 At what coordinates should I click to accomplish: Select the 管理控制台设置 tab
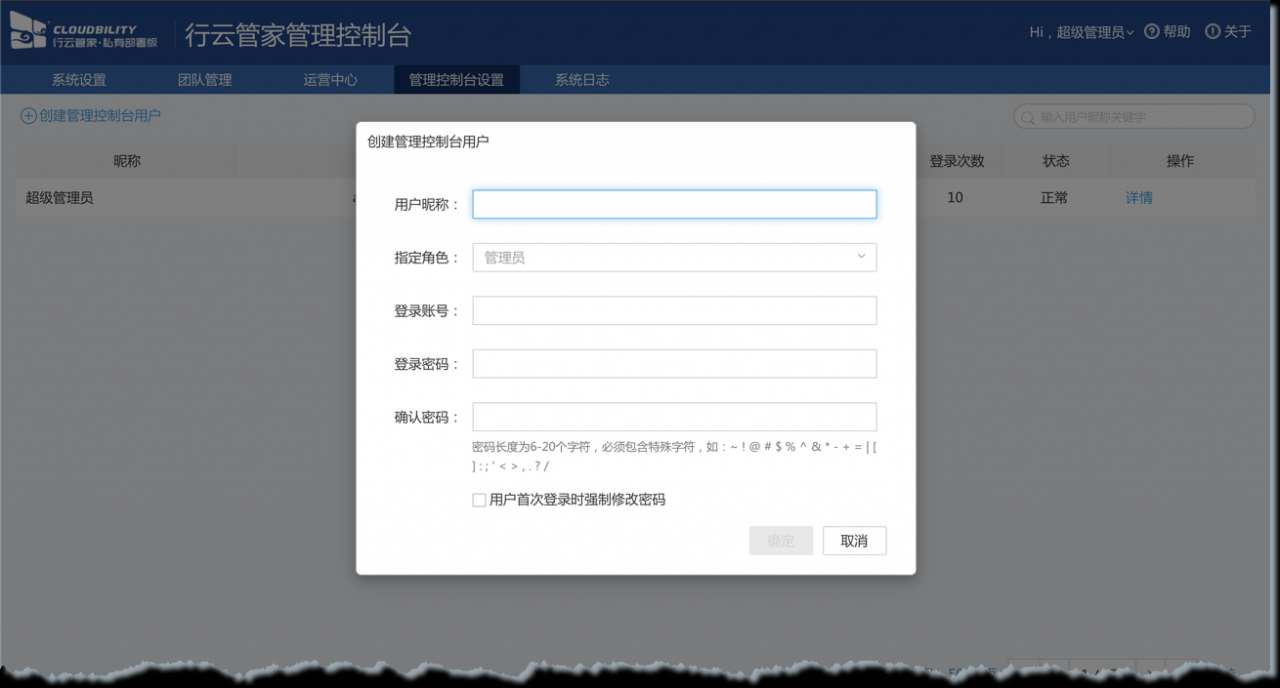pyautogui.click(x=456, y=80)
